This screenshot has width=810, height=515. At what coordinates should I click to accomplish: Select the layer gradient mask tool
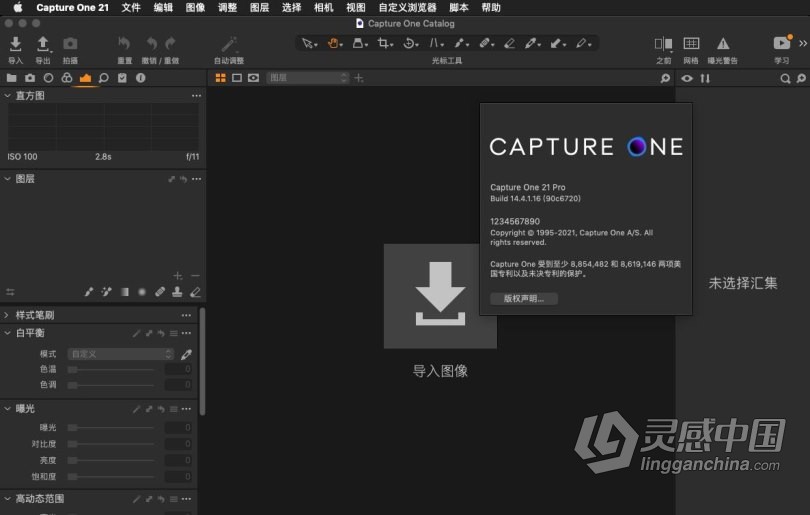click(x=124, y=292)
